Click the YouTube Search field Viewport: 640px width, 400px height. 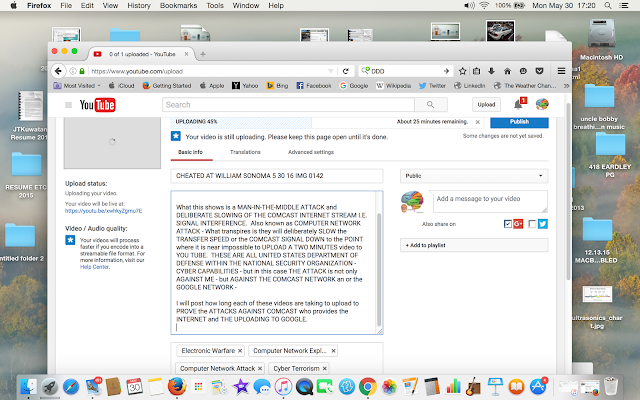pos(288,104)
